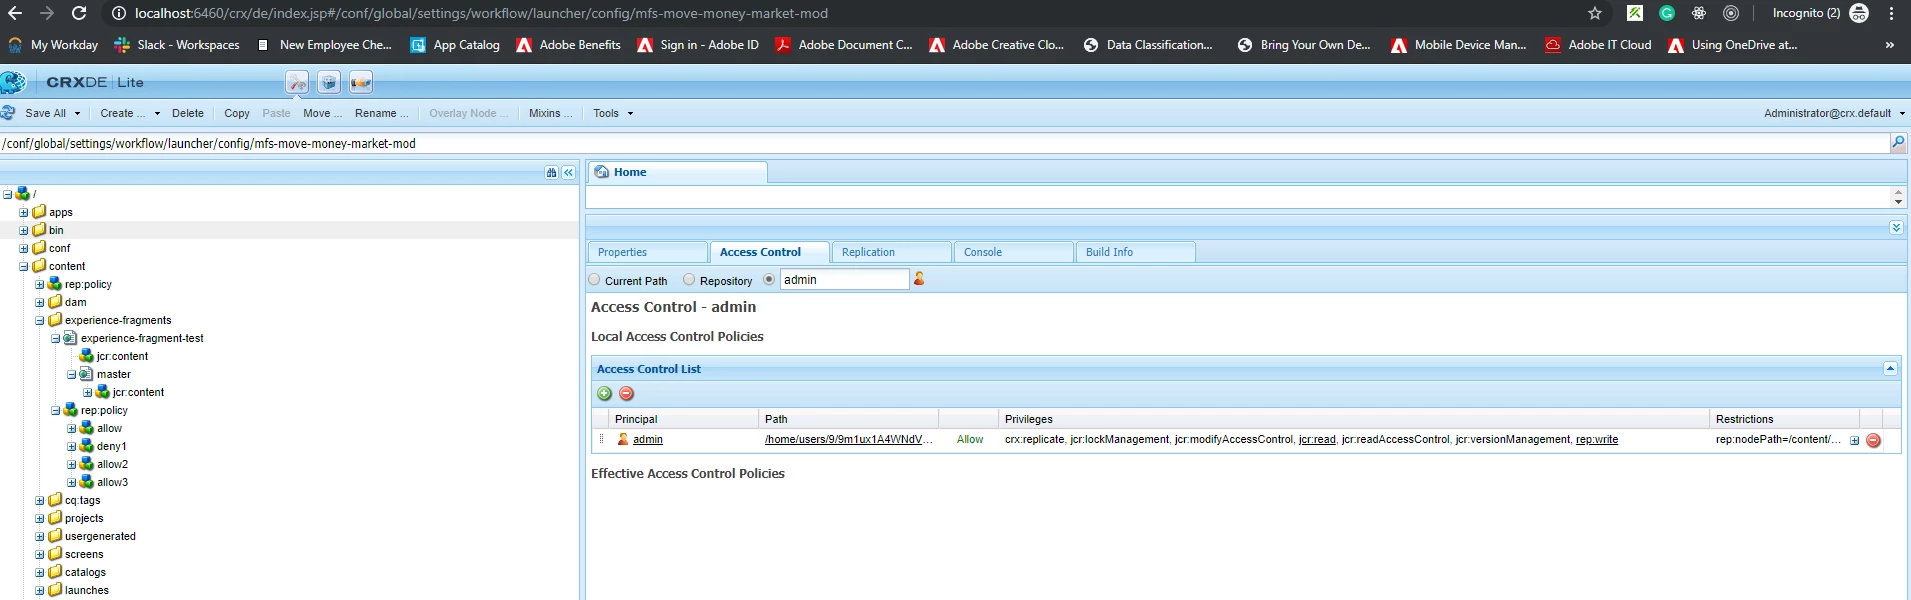
Task: Click the principal user picker icon
Action: tap(919, 279)
